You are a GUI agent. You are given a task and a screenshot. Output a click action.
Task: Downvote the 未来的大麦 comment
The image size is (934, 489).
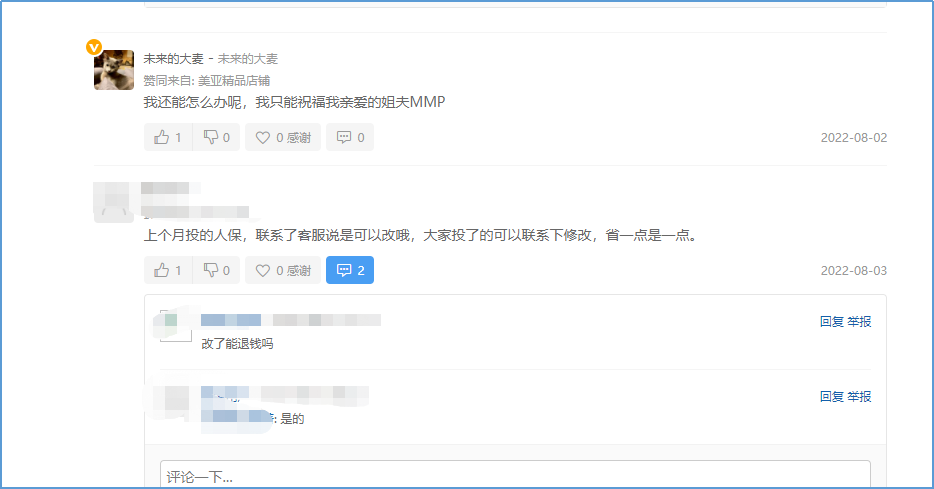216,137
